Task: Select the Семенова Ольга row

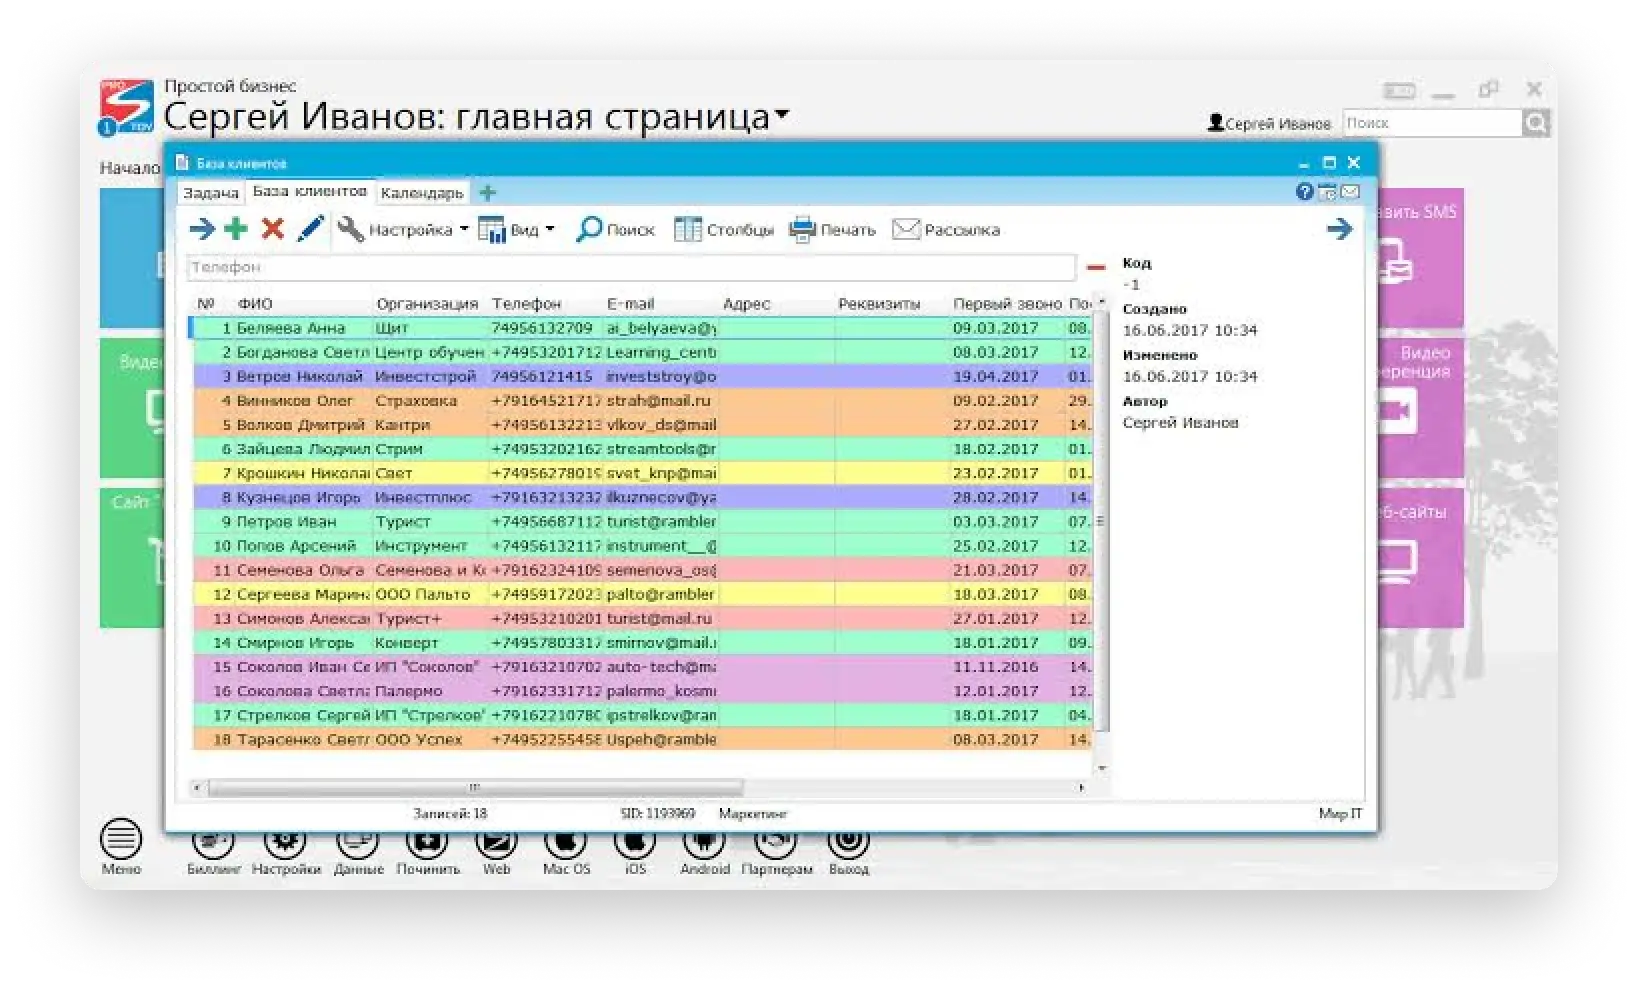Action: (x=641, y=570)
